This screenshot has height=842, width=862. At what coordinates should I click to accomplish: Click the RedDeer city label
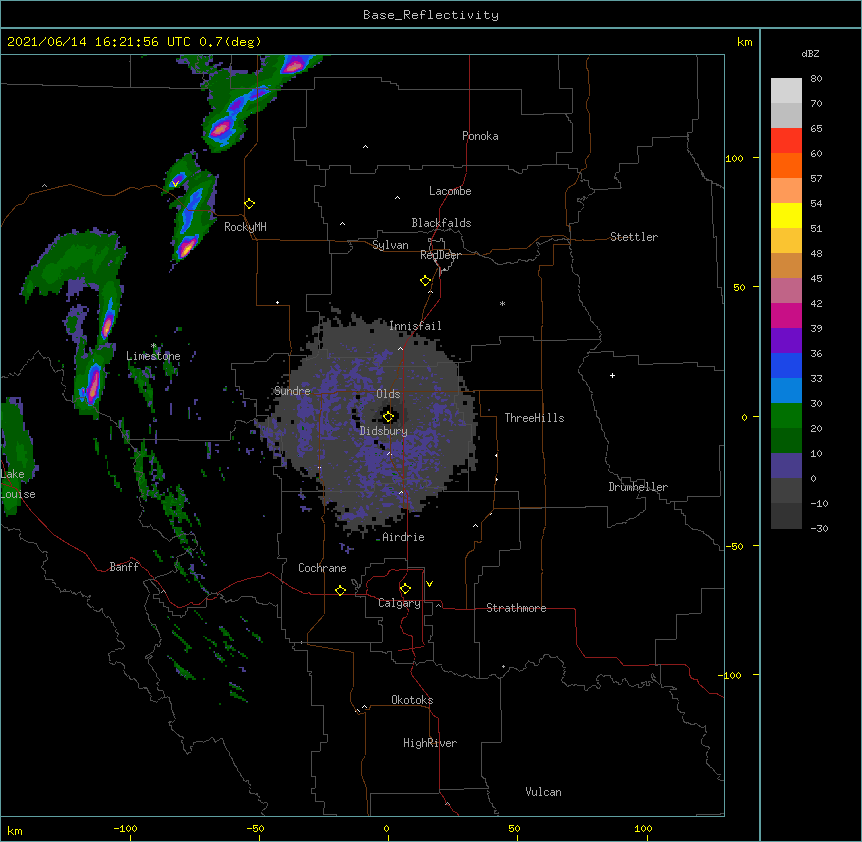(x=441, y=255)
